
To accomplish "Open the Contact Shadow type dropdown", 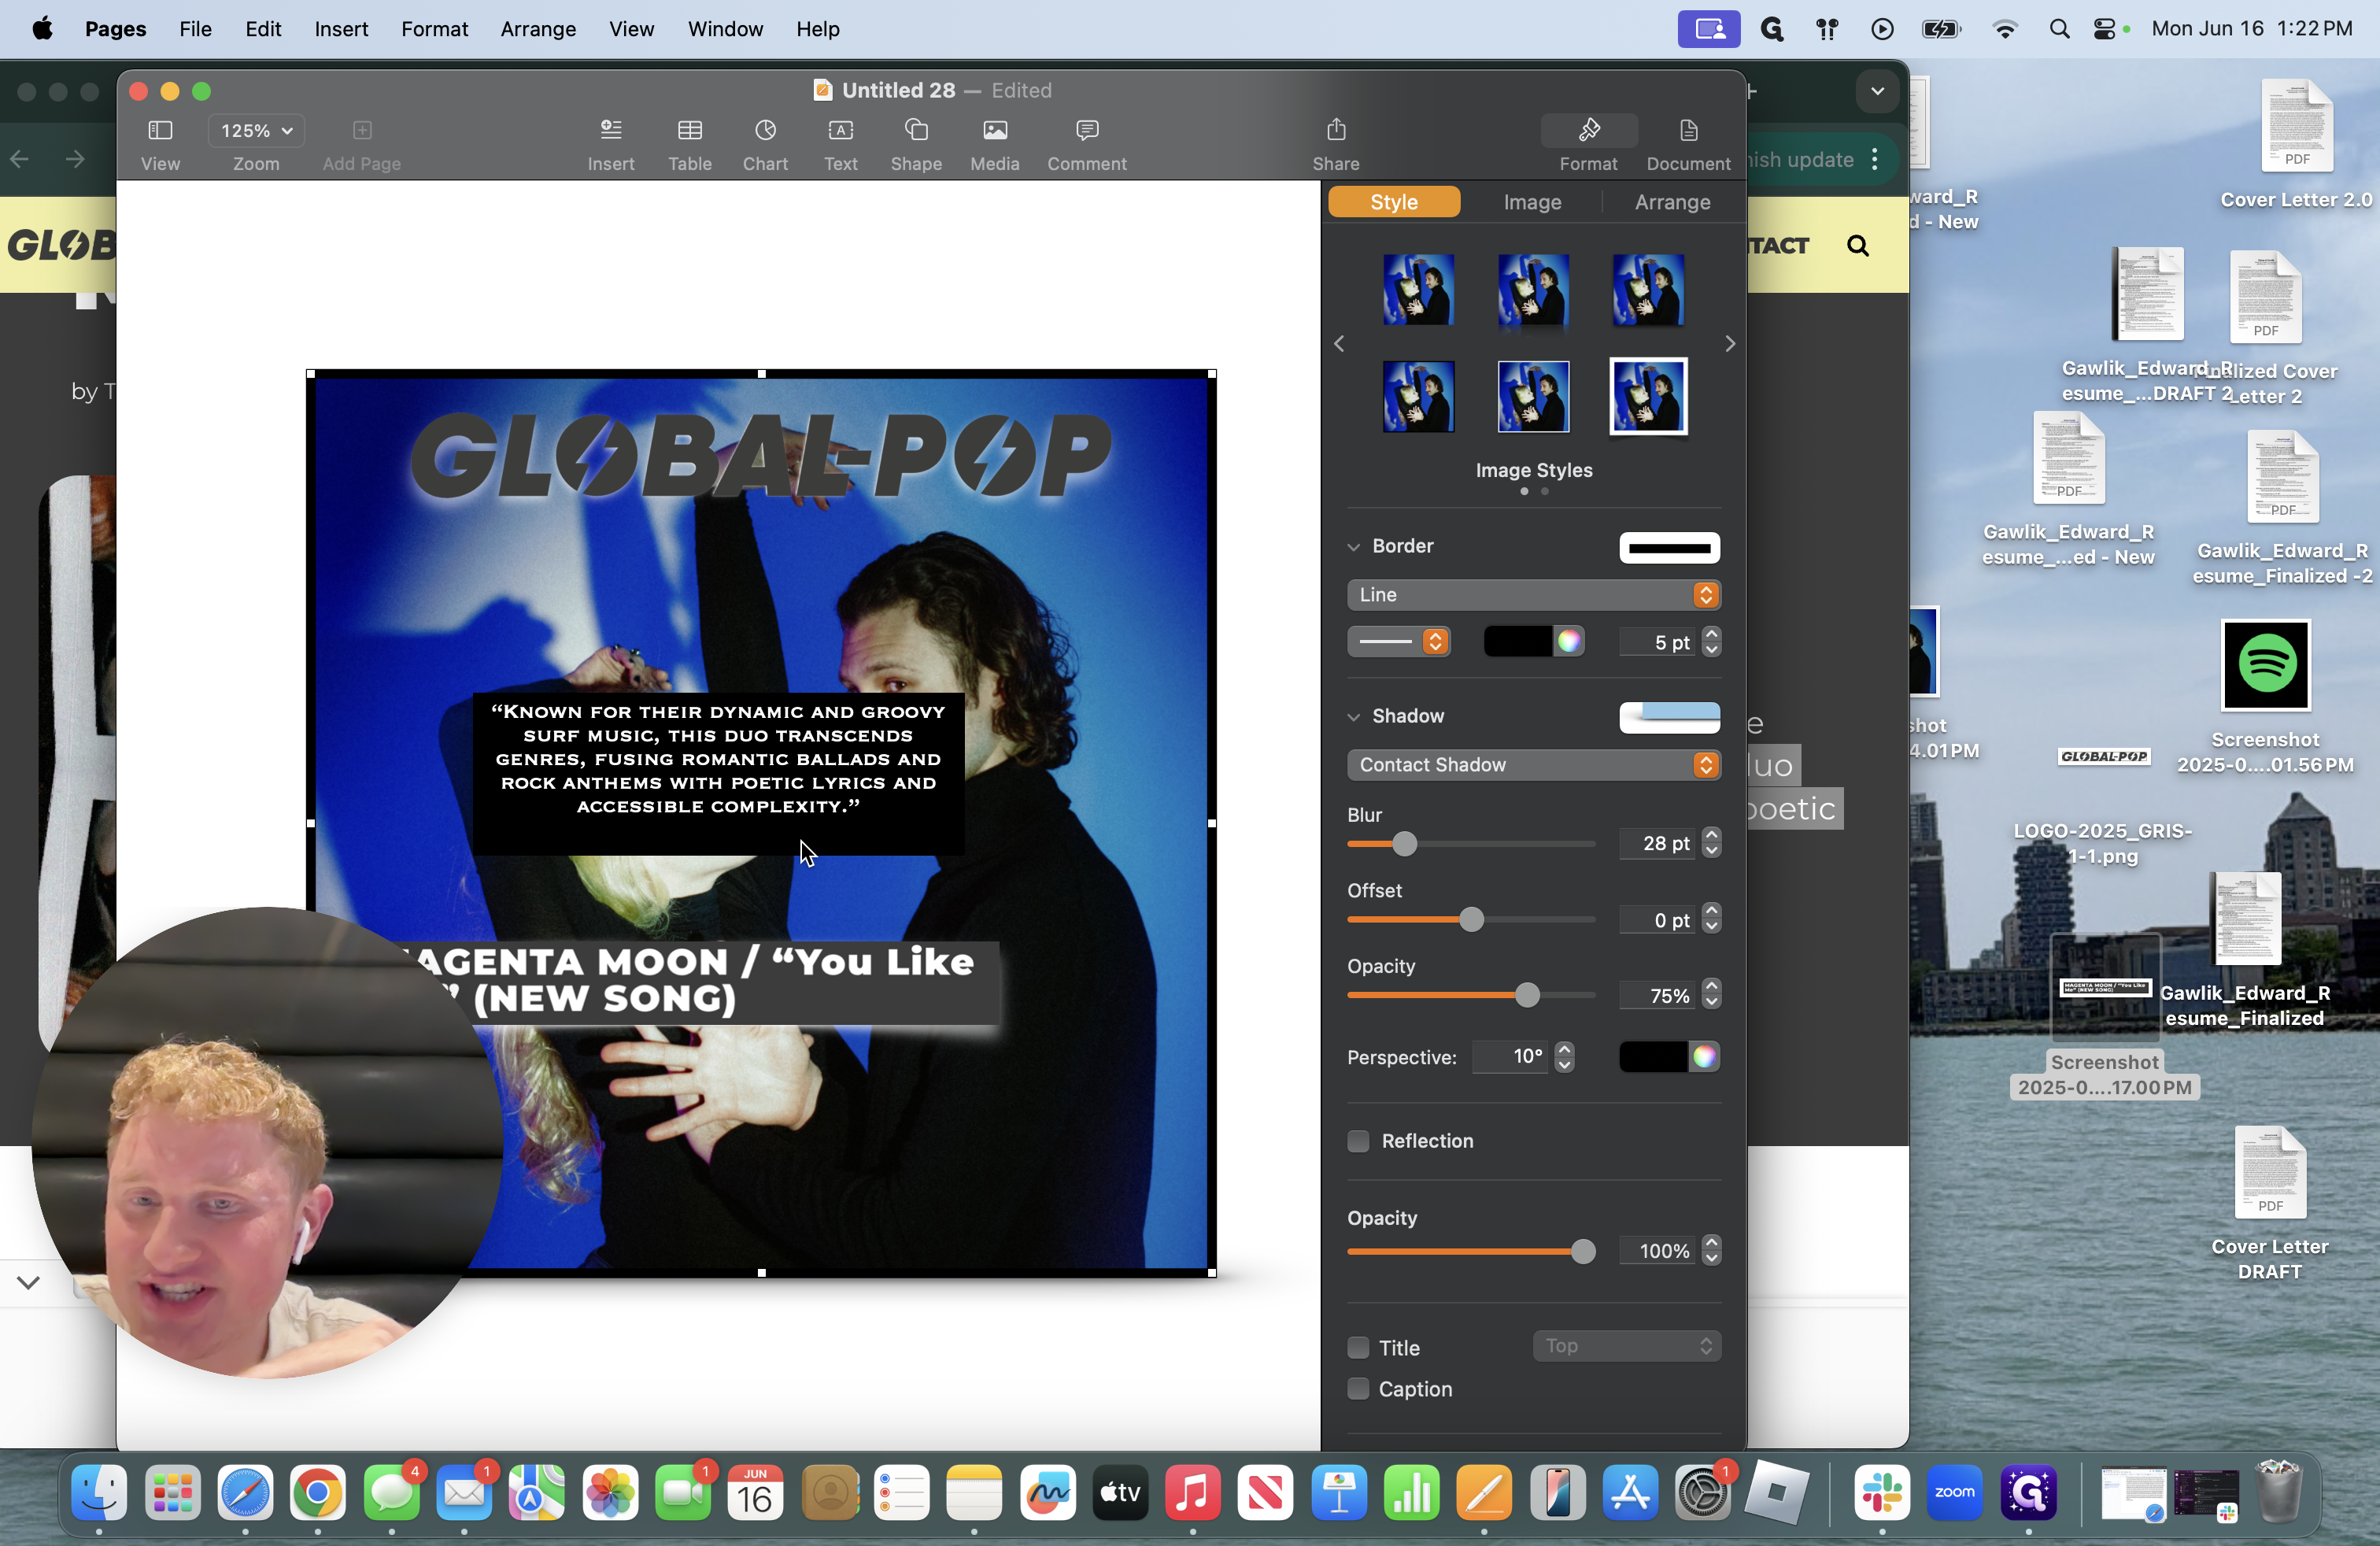I will click(1533, 765).
